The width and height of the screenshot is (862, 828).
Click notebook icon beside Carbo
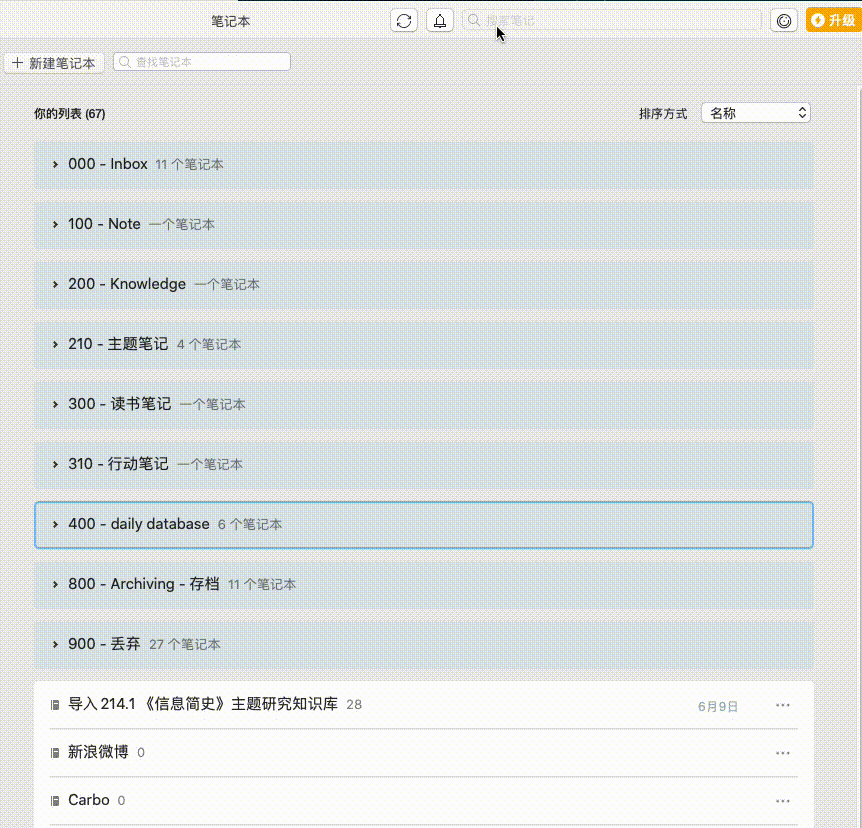(55, 801)
